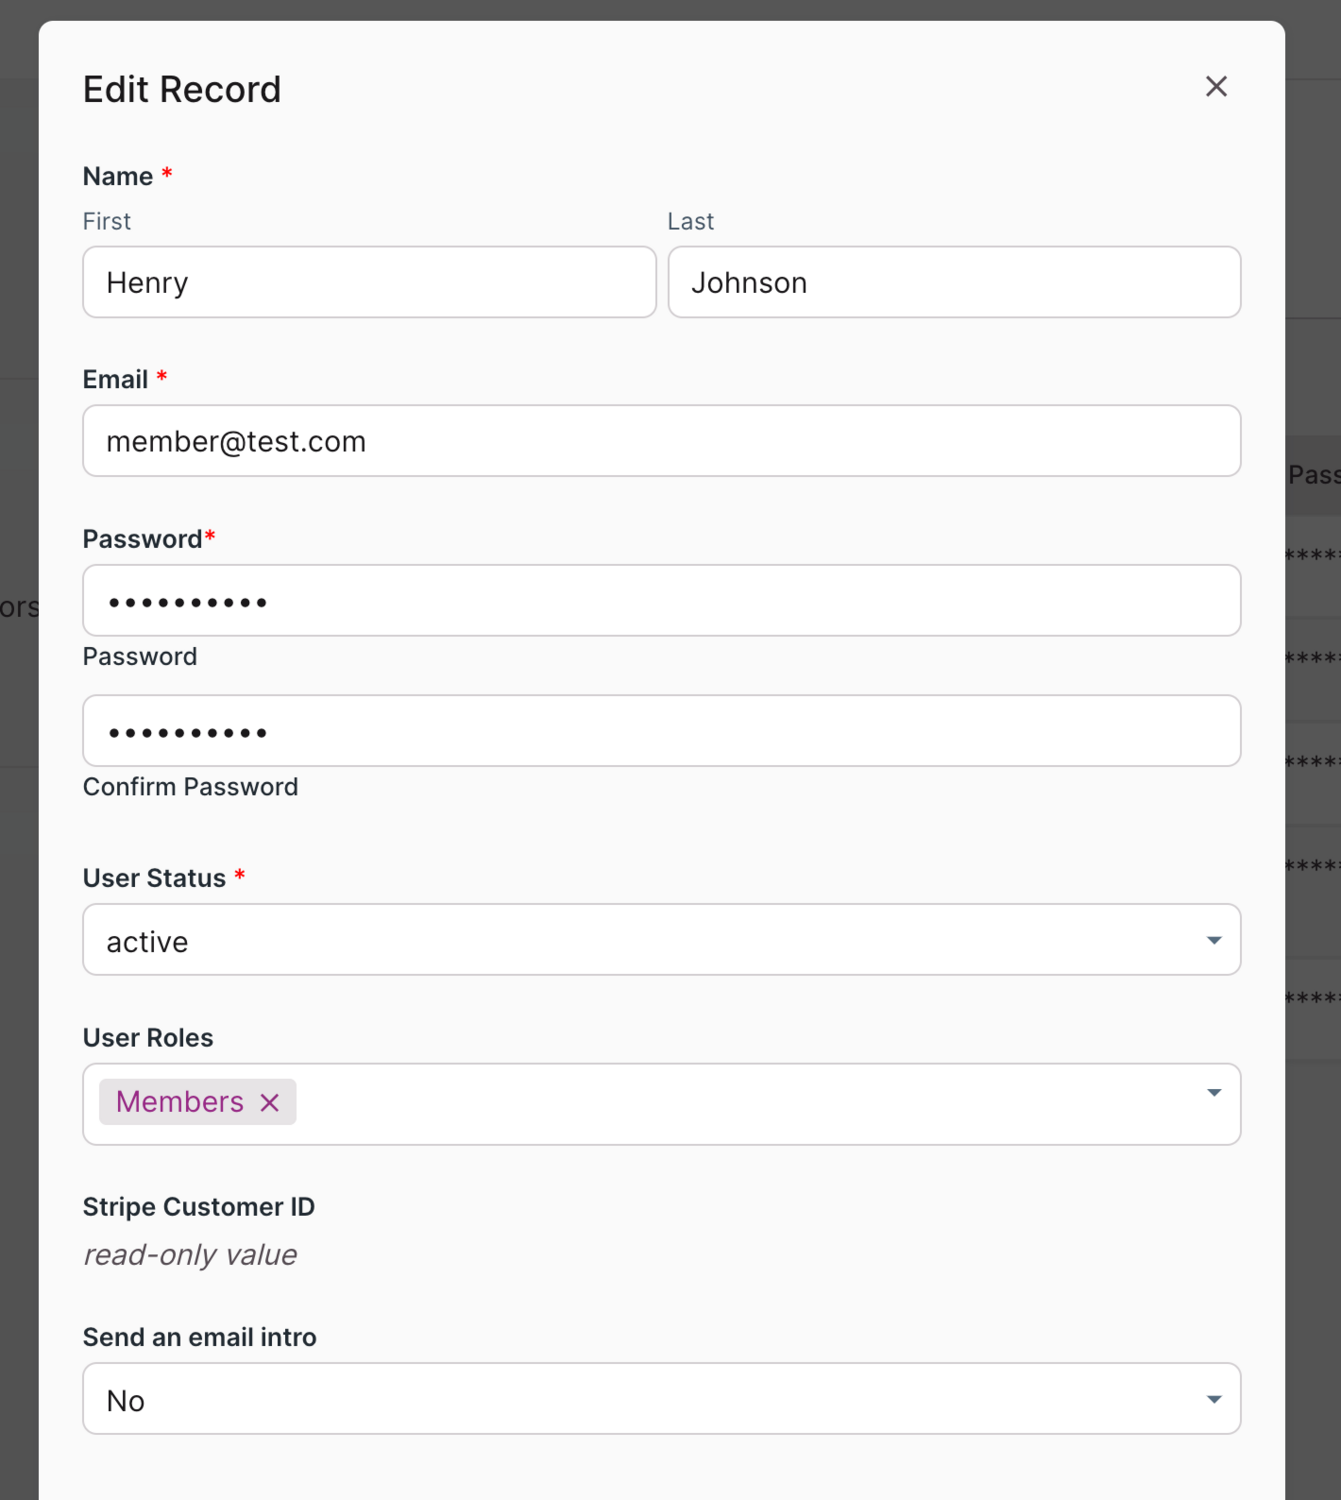Screen dimensions: 1341x1500
Task: Click the First name field containing Henry
Action: [369, 283]
